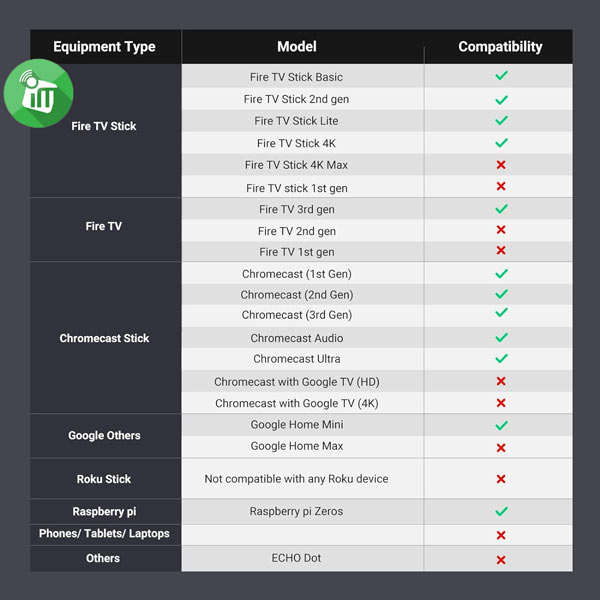Click the Google Others category cell
600x600 pixels.
[104, 436]
